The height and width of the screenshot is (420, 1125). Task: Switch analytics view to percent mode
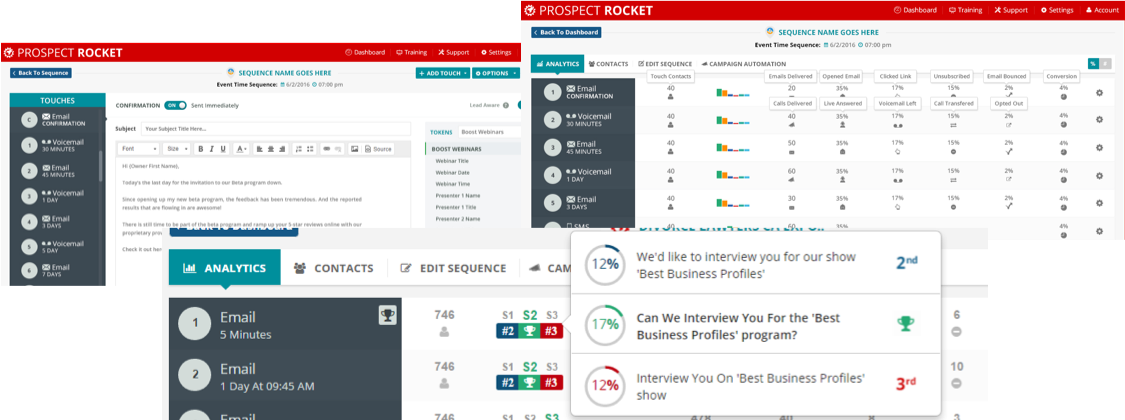pos(1093,64)
